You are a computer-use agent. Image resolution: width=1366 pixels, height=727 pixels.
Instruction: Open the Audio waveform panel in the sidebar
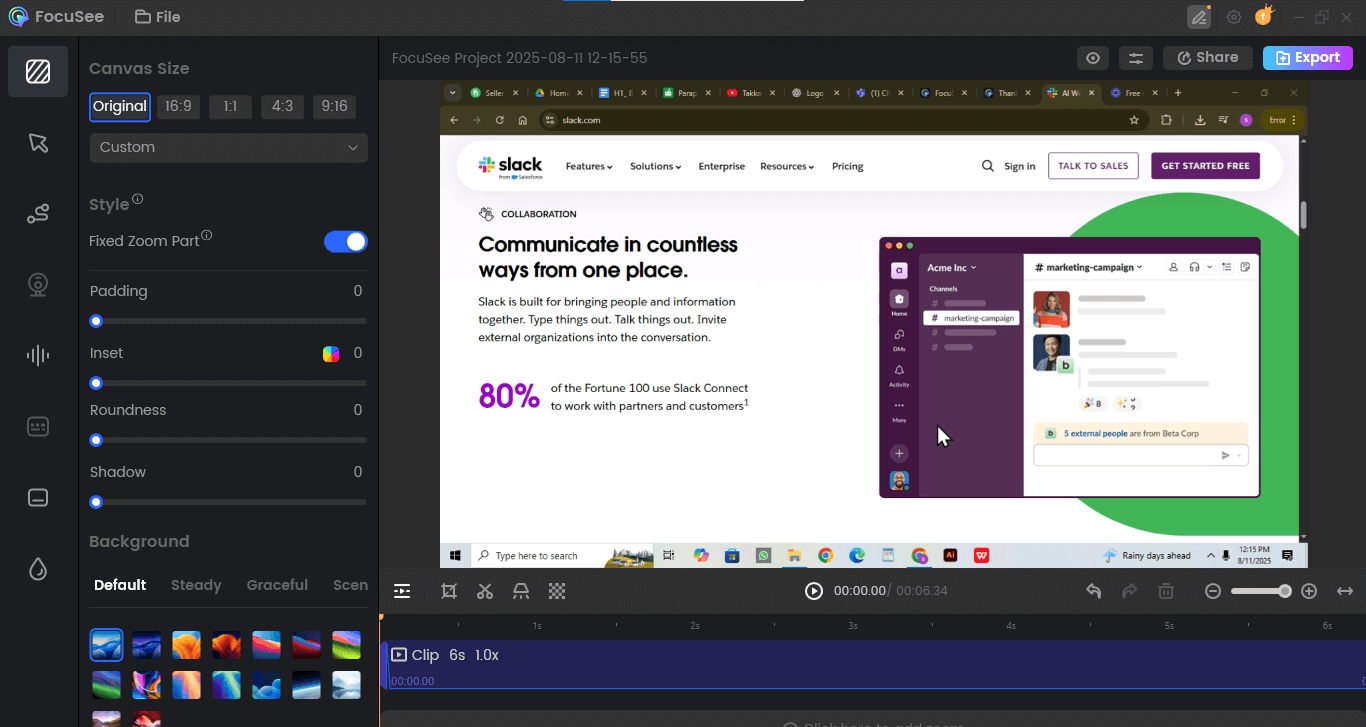tap(38, 355)
